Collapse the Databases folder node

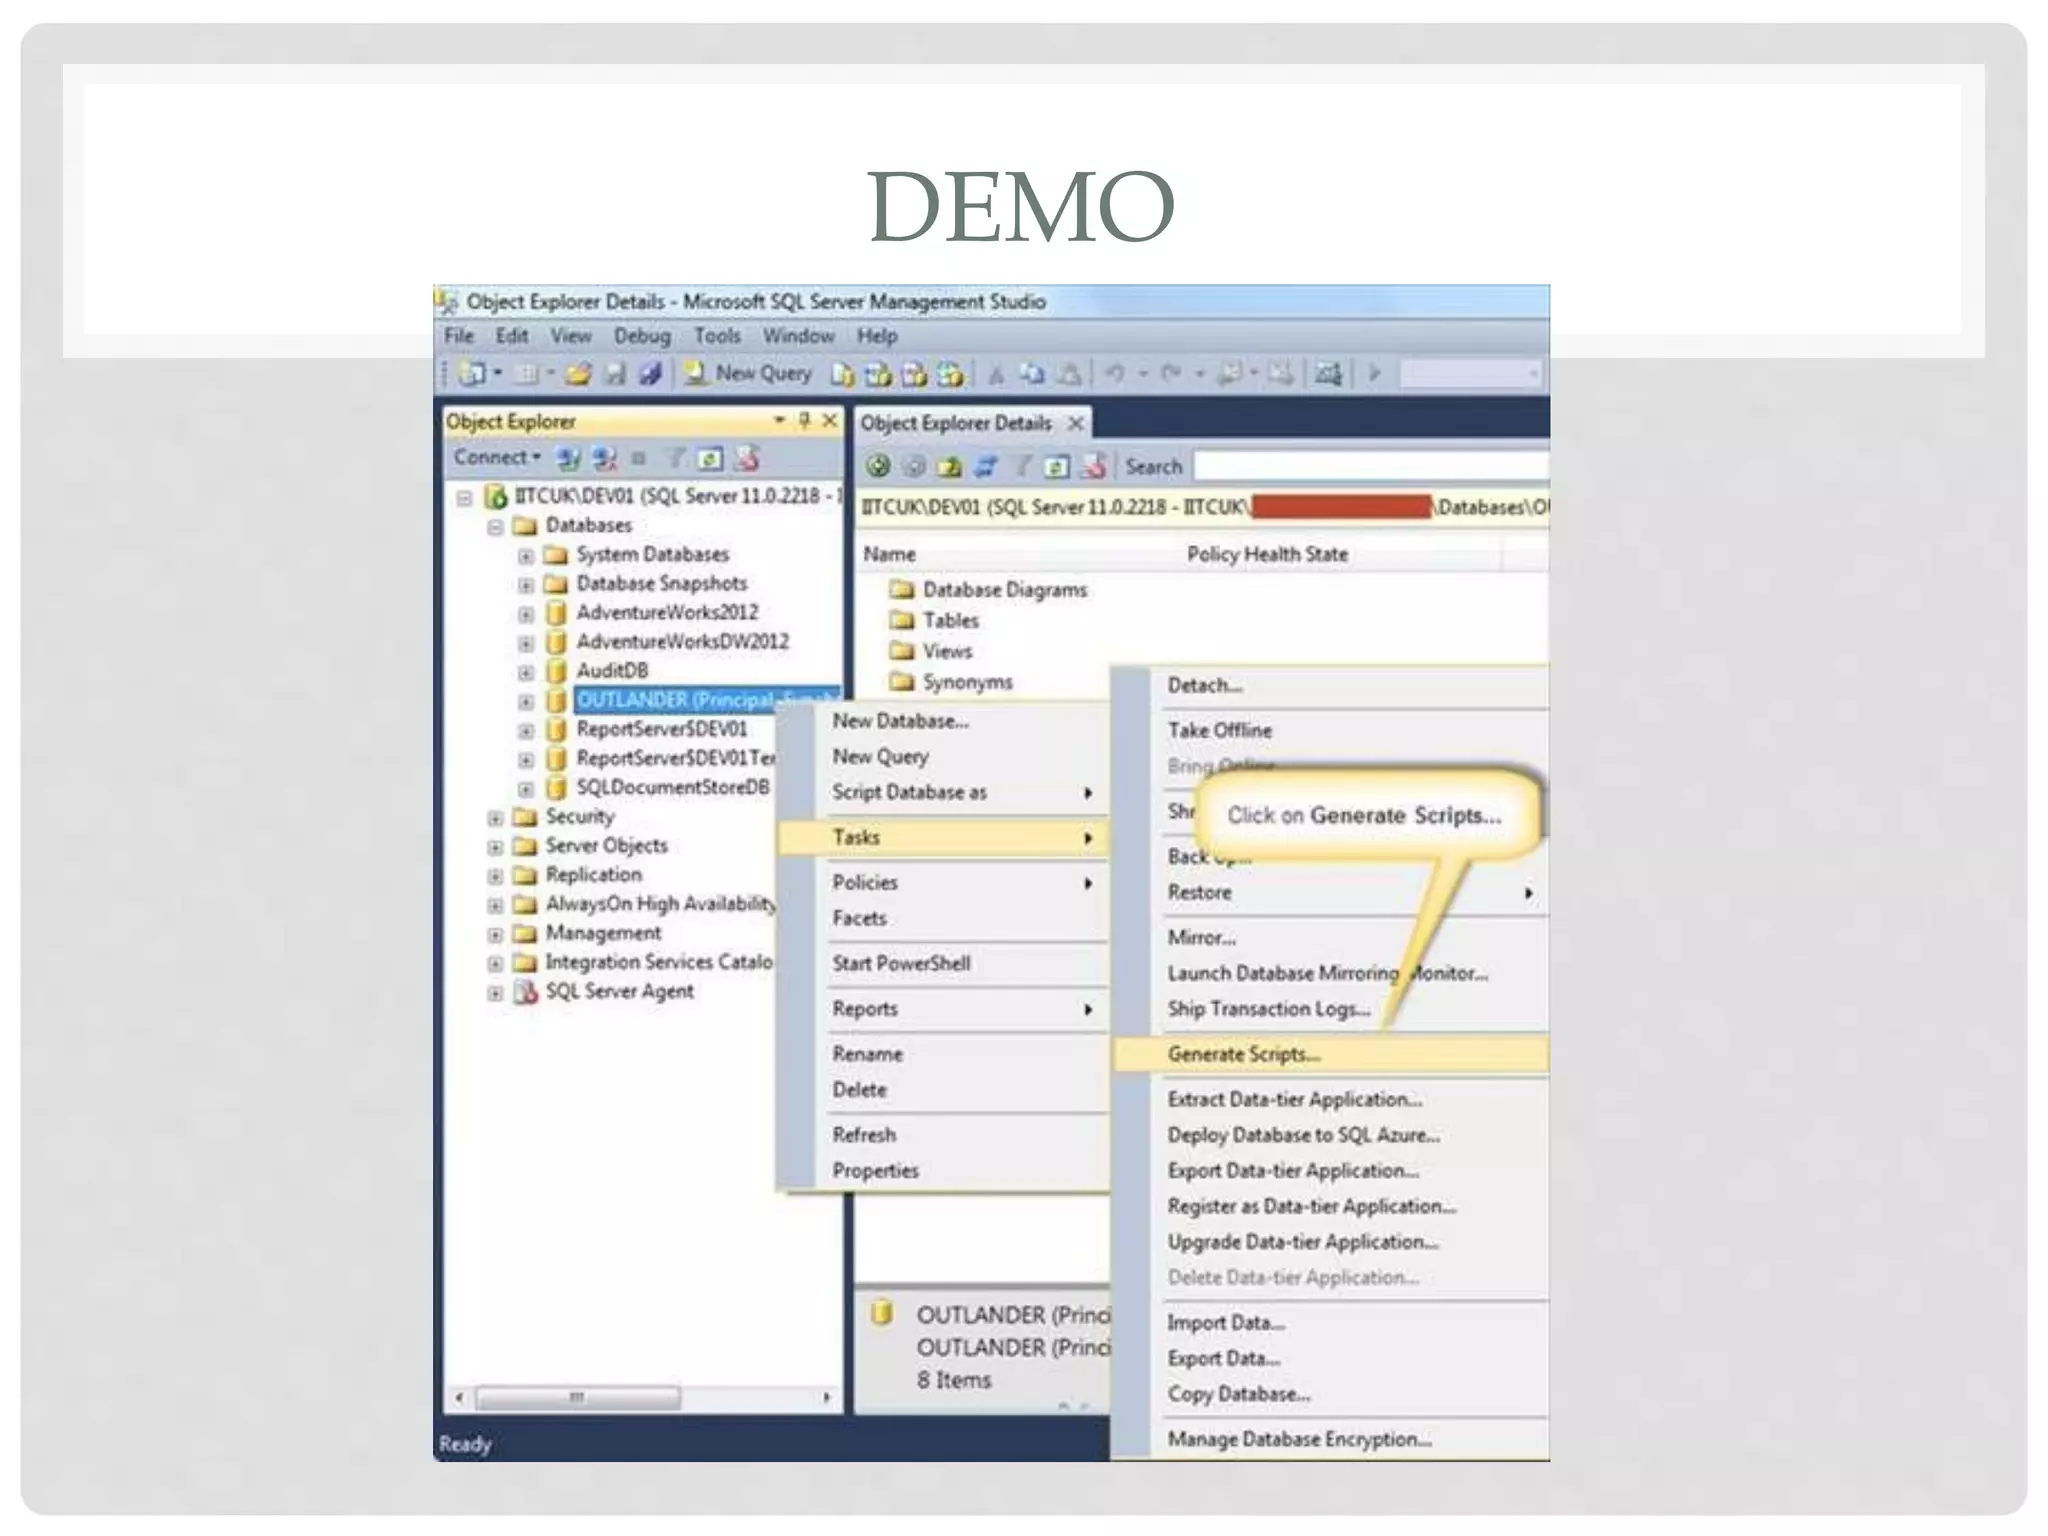click(x=495, y=526)
